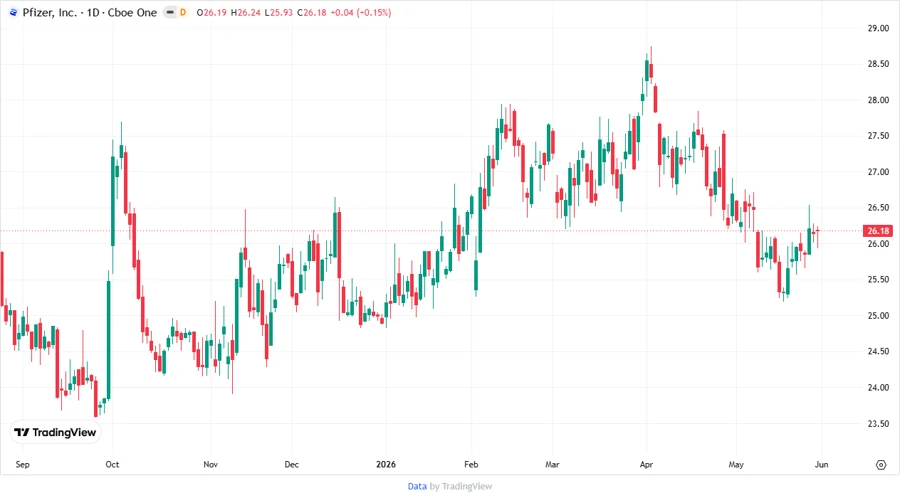Screen dimensions: 900x498
Task: Click the 27.00 price axis label
Action: [x=878, y=172]
